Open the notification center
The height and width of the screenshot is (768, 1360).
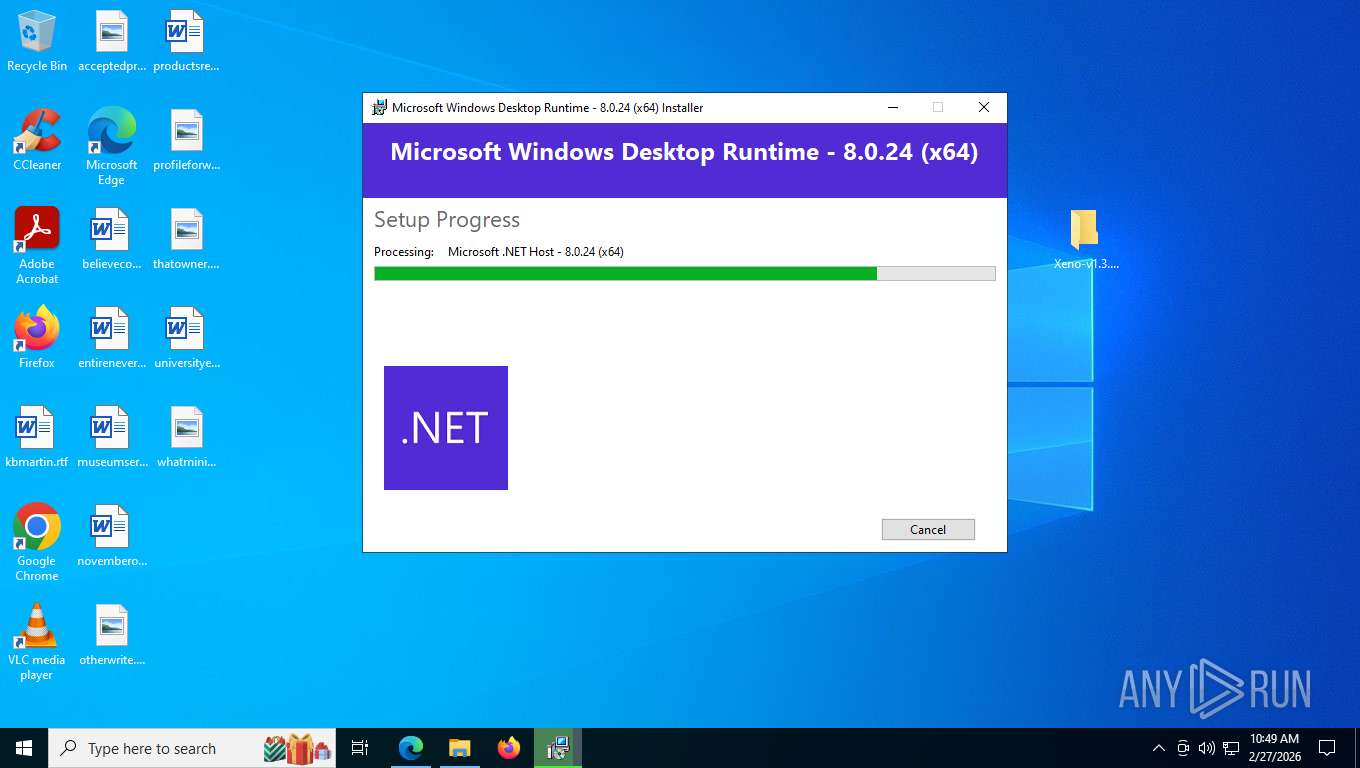[x=1327, y=748]
